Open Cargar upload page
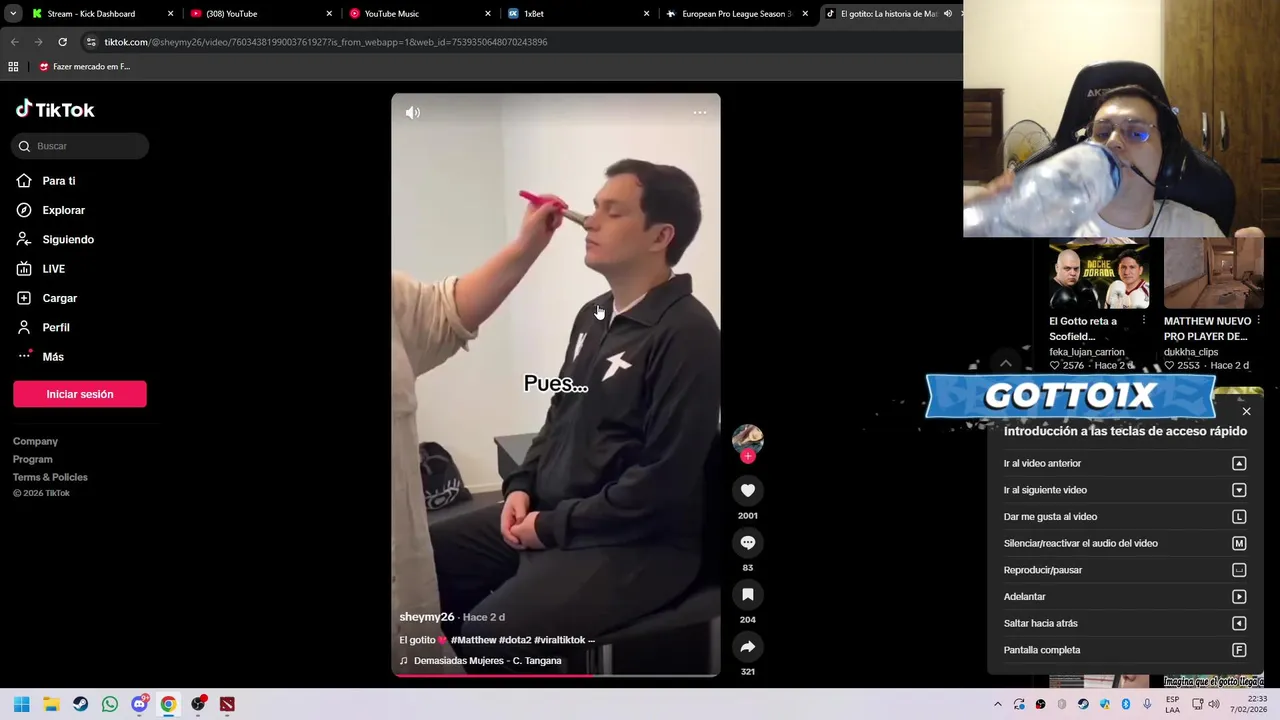1280x720 pixels. (59, 298)
